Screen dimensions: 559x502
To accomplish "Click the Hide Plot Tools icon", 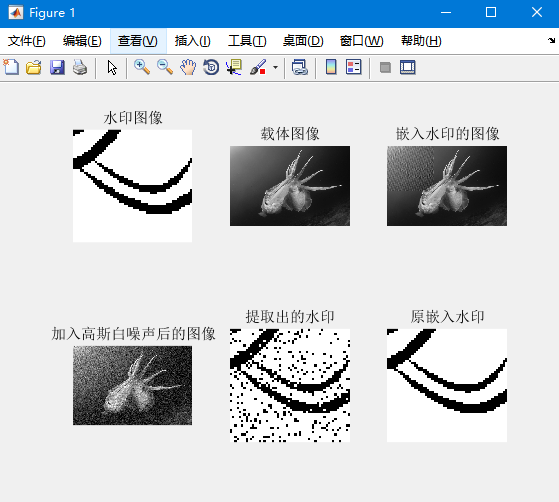I will click(385, 67).
